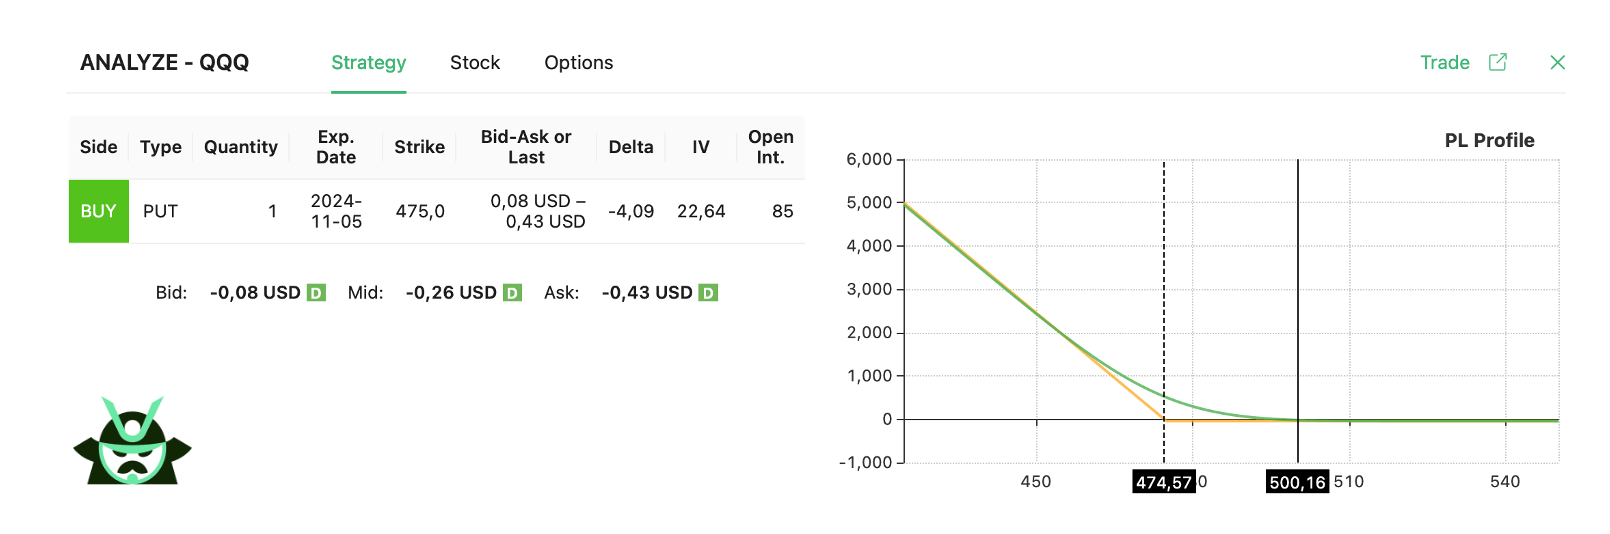The width and height of the screenshot is (1610, 534).
Task: Click the Delta column header
Action: click(630, 147)
